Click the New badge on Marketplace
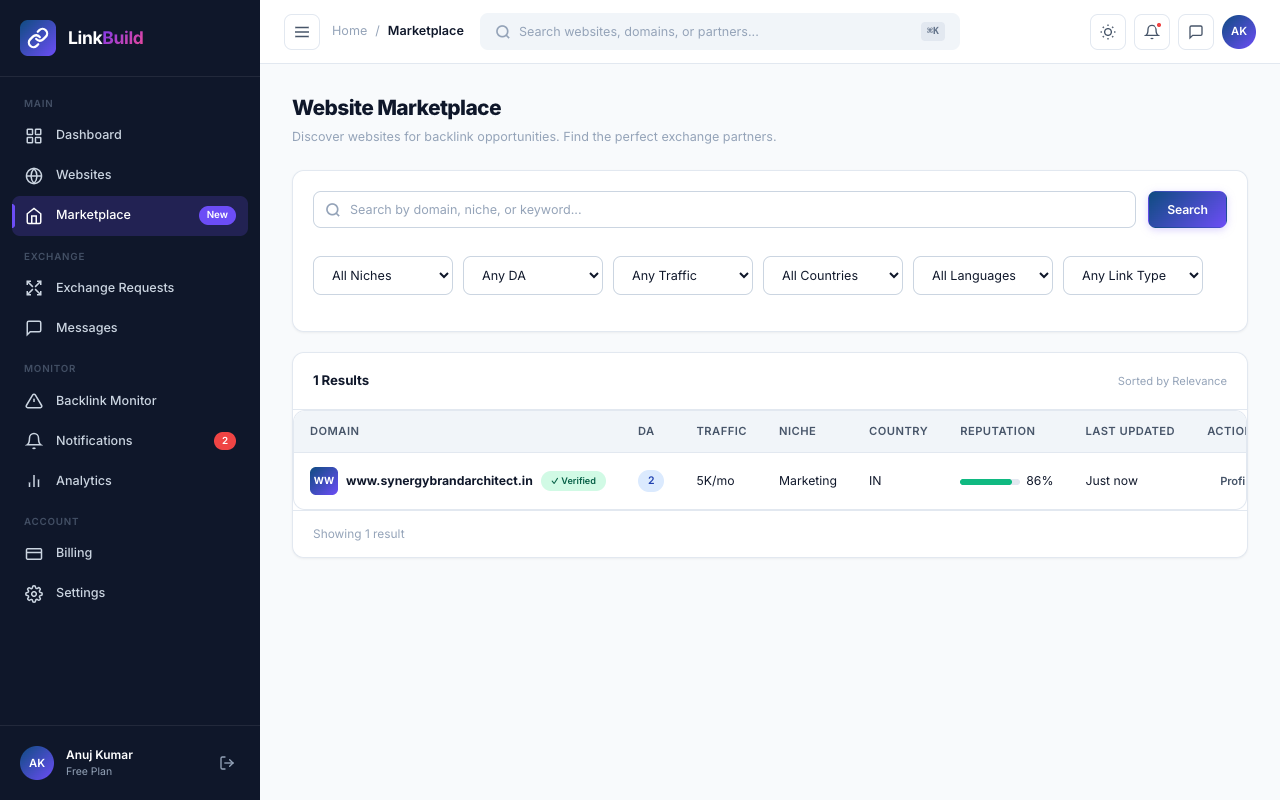This screenshot has width=1280, height=800. 217,215
